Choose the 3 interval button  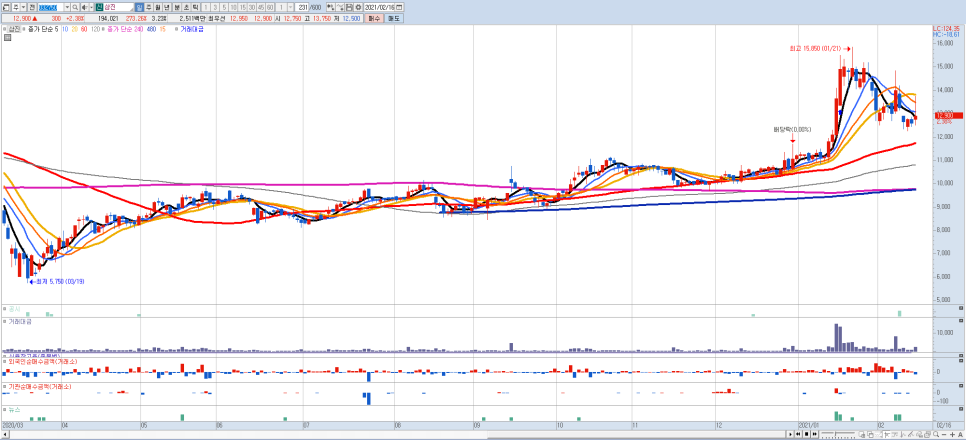[x=215, y=7]
